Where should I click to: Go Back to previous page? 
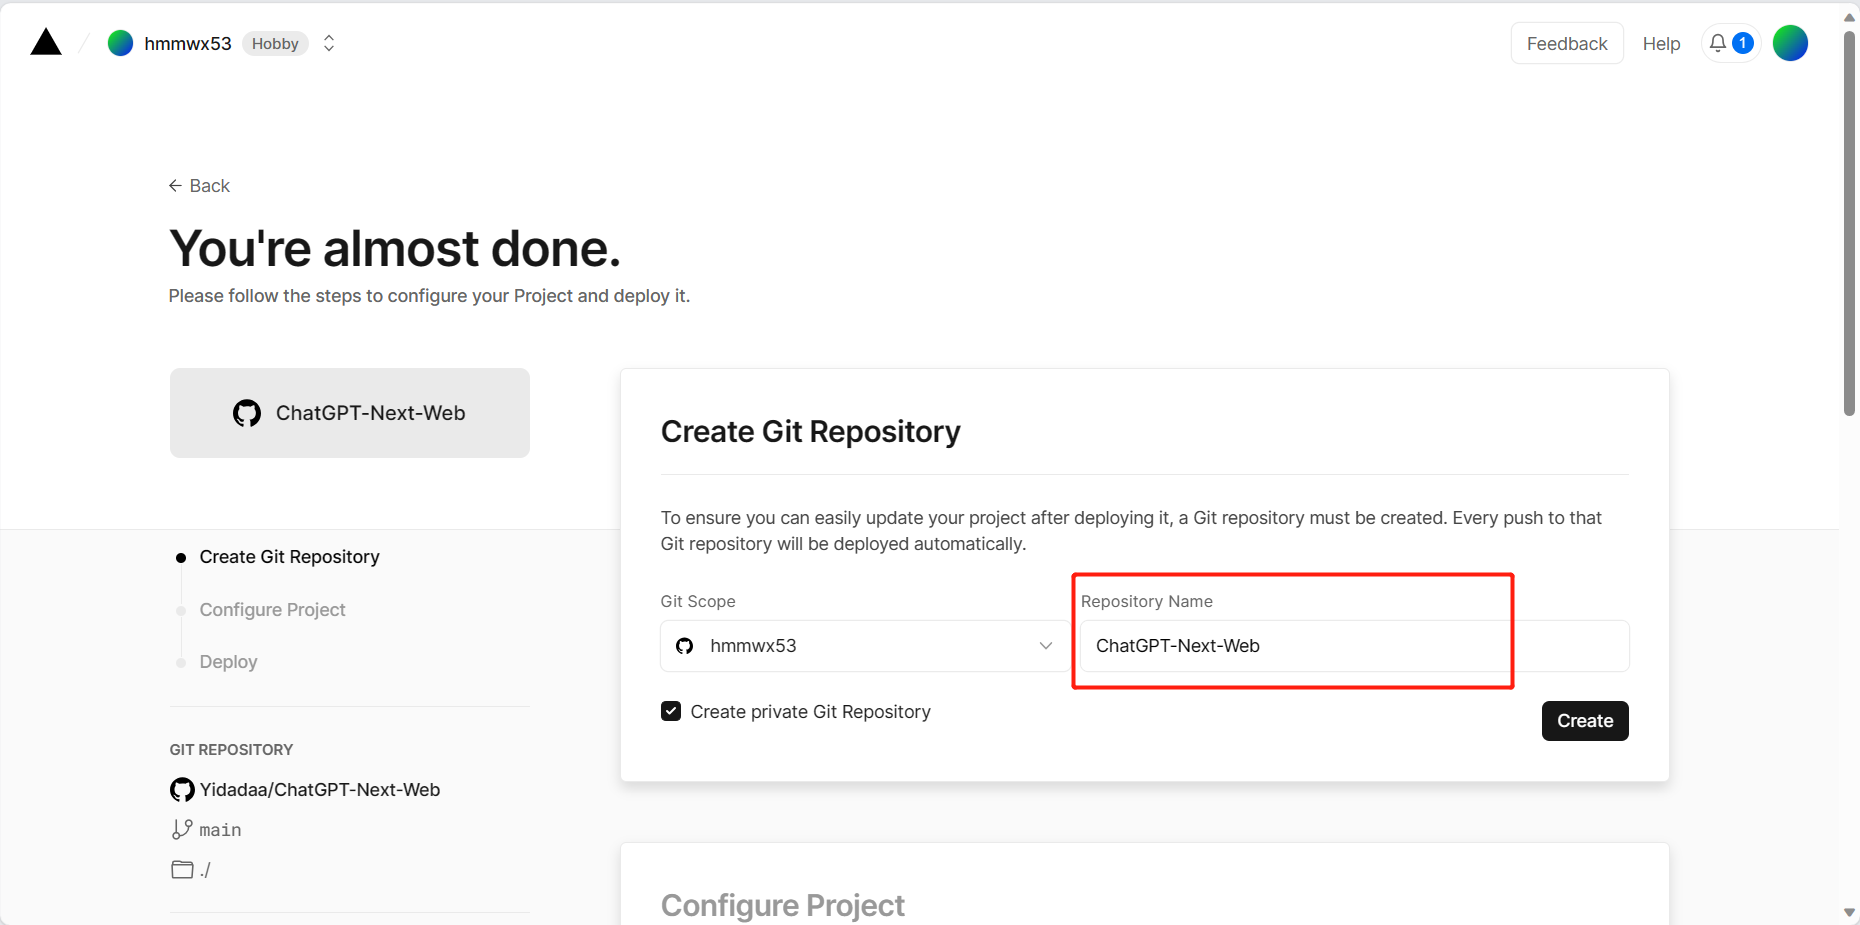(x=200, y=186)
